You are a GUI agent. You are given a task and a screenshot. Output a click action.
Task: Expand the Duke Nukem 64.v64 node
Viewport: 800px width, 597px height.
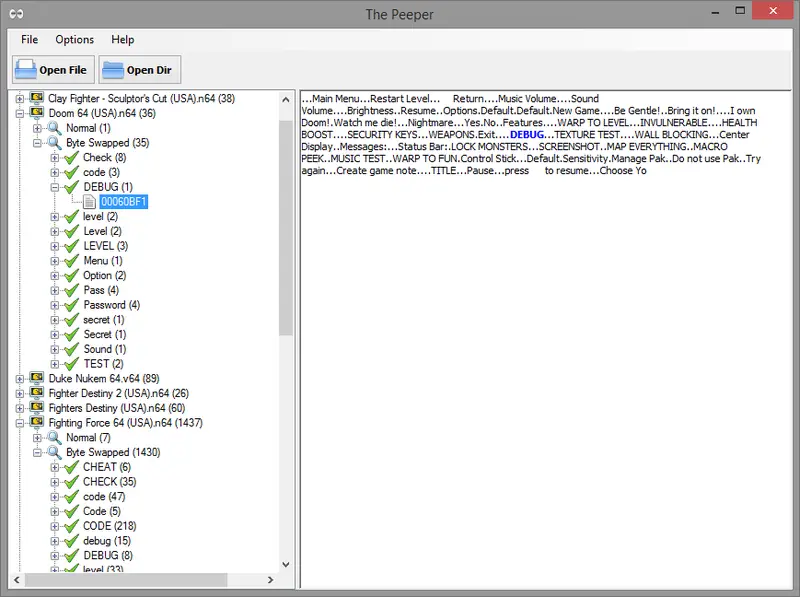19,379
